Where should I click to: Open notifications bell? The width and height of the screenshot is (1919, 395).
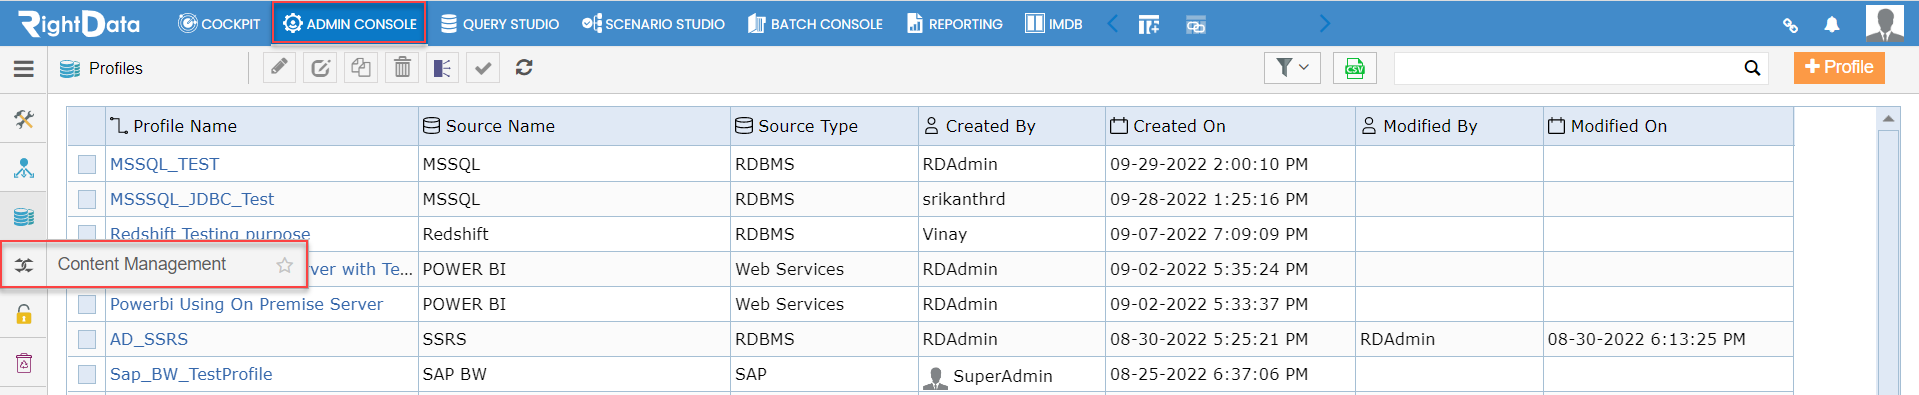[x=1832, y=25]
